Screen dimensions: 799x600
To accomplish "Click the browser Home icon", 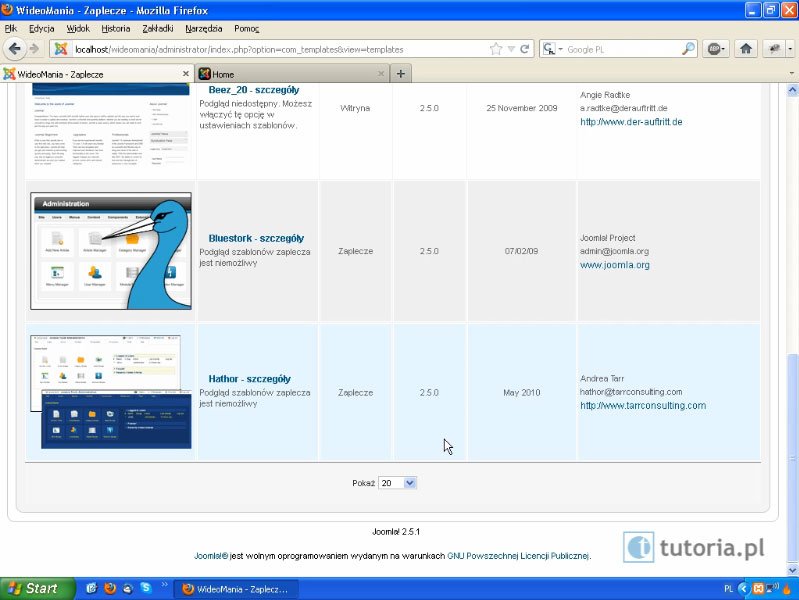I will tap(745, 48).
